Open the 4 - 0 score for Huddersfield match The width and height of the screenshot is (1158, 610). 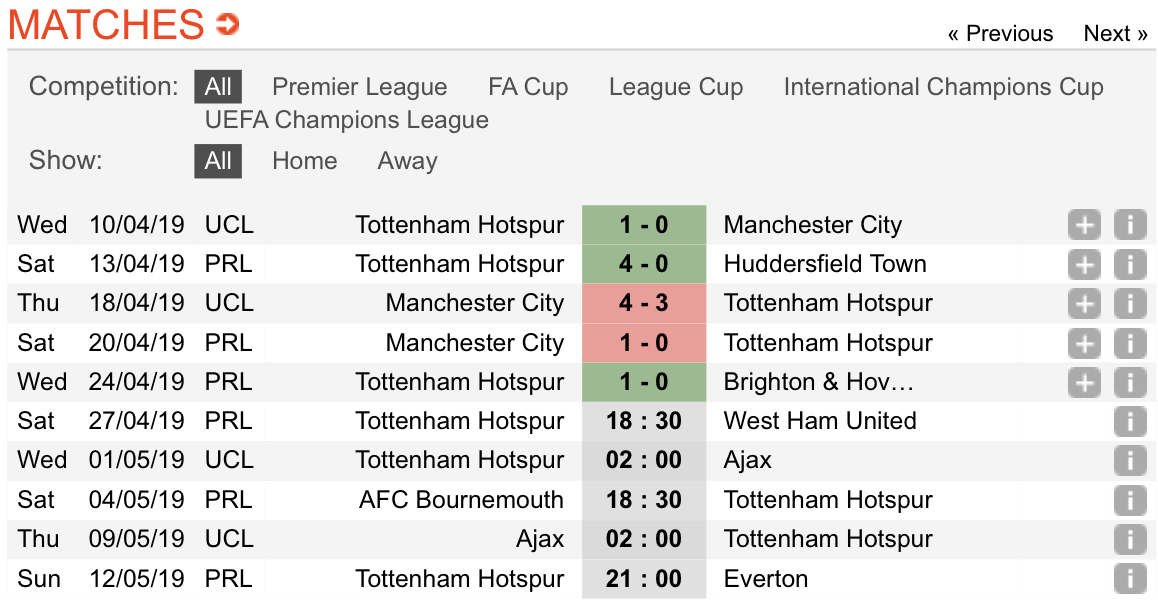coord(644,264)
